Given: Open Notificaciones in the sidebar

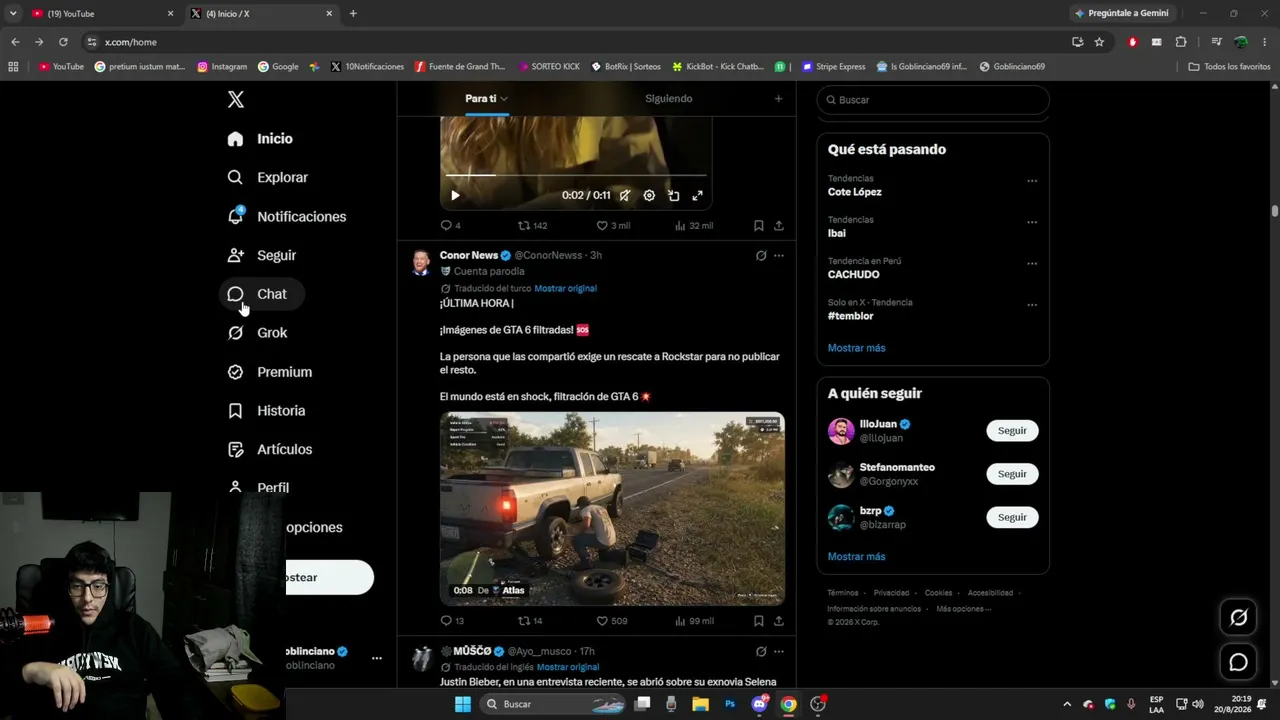Looking at the screenshot, I should point(287,217).
